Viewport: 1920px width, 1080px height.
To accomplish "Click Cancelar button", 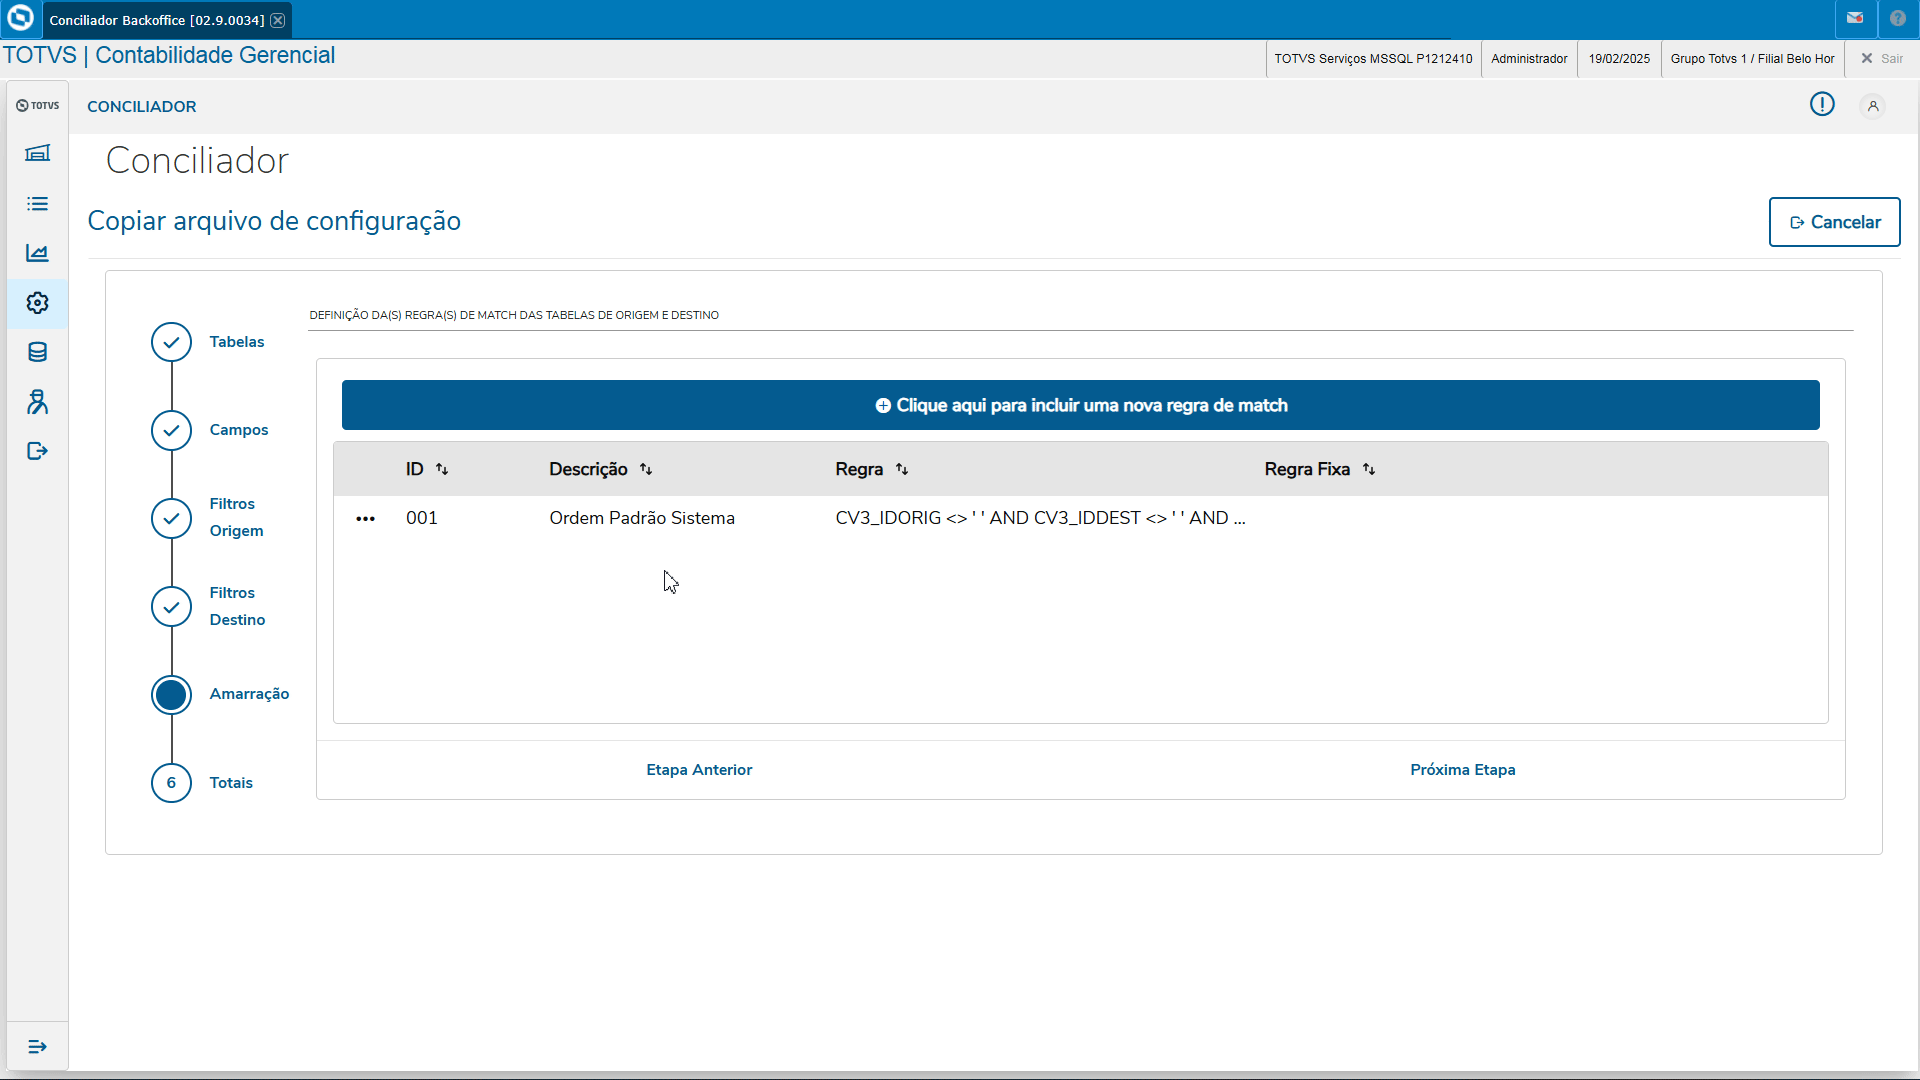I will coord(1834,222).
